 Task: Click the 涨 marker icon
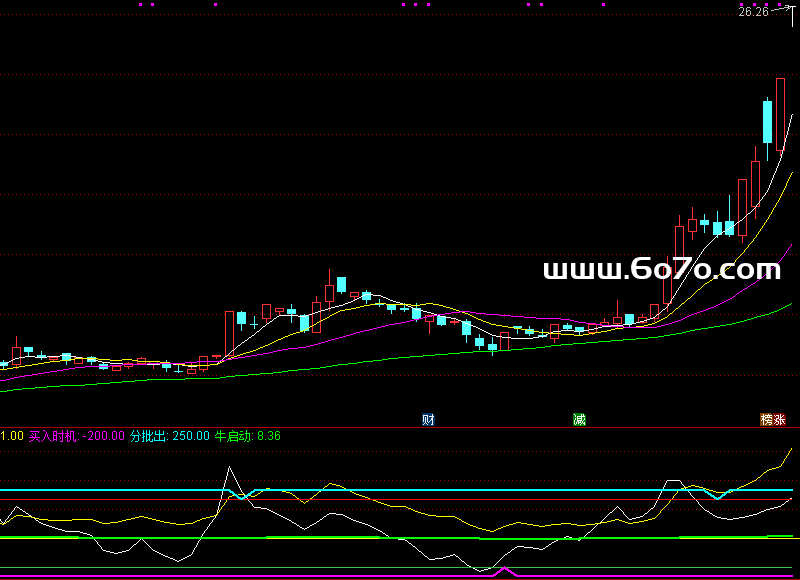point(779,419)
